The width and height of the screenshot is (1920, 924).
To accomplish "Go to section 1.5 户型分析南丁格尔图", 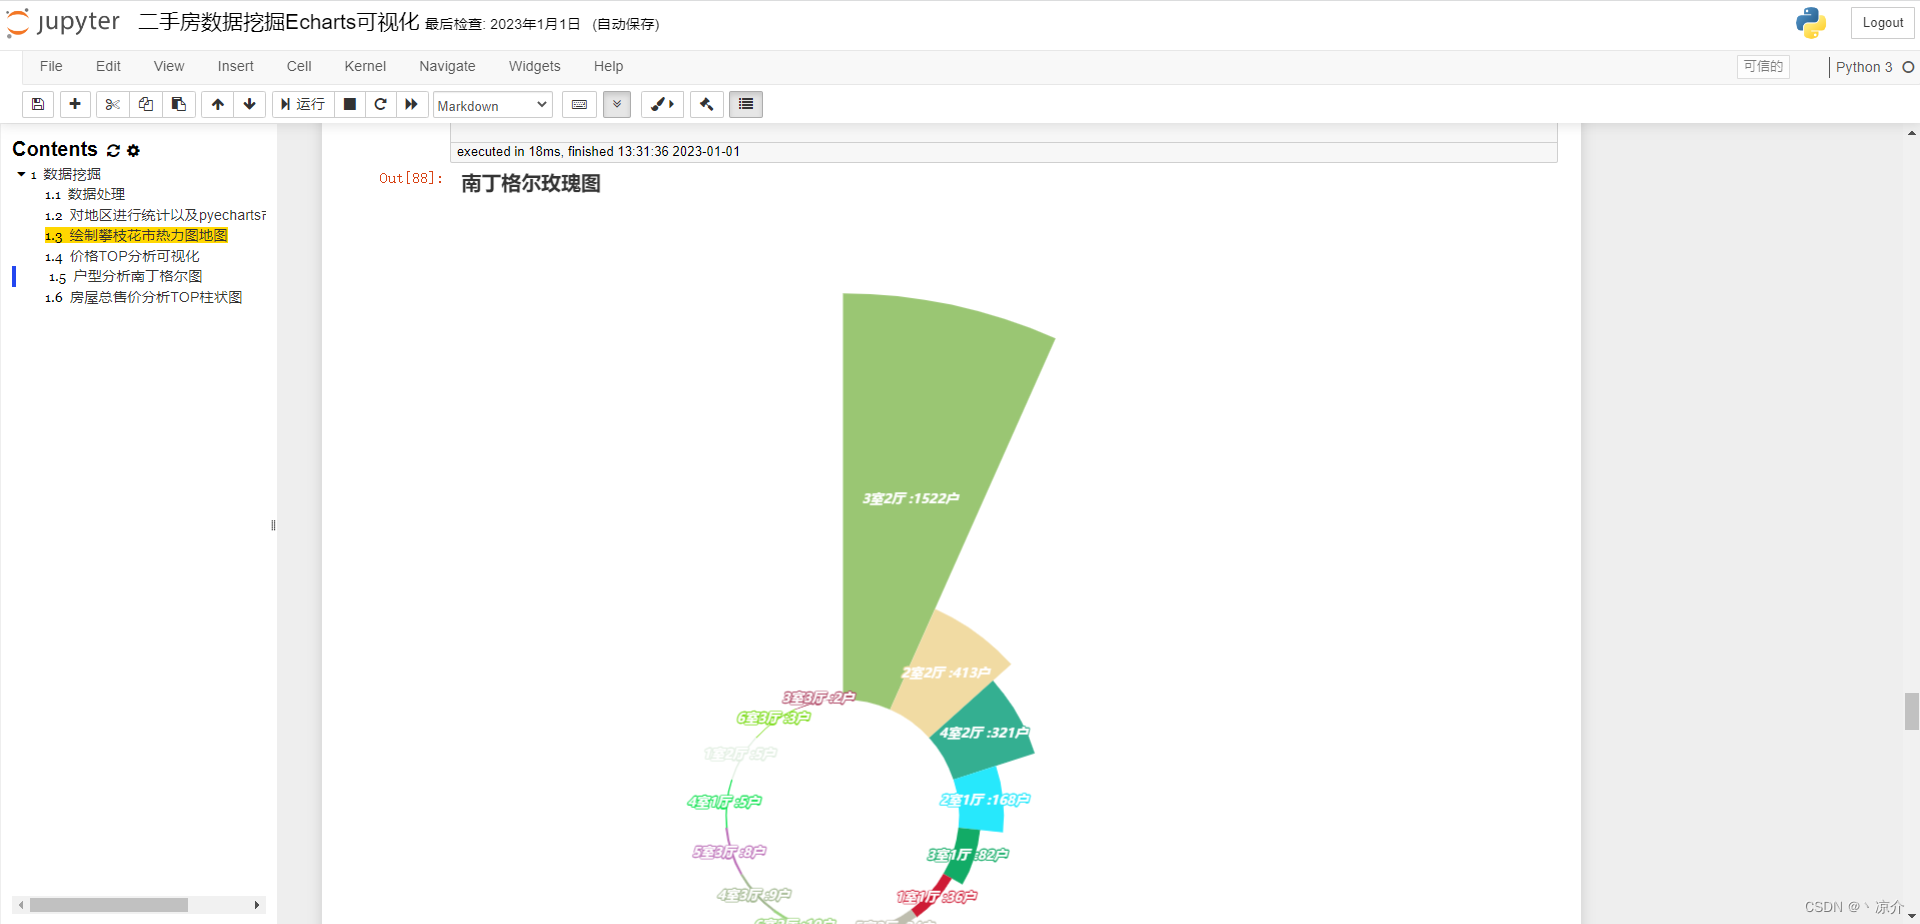I will (x=125, y=276).
